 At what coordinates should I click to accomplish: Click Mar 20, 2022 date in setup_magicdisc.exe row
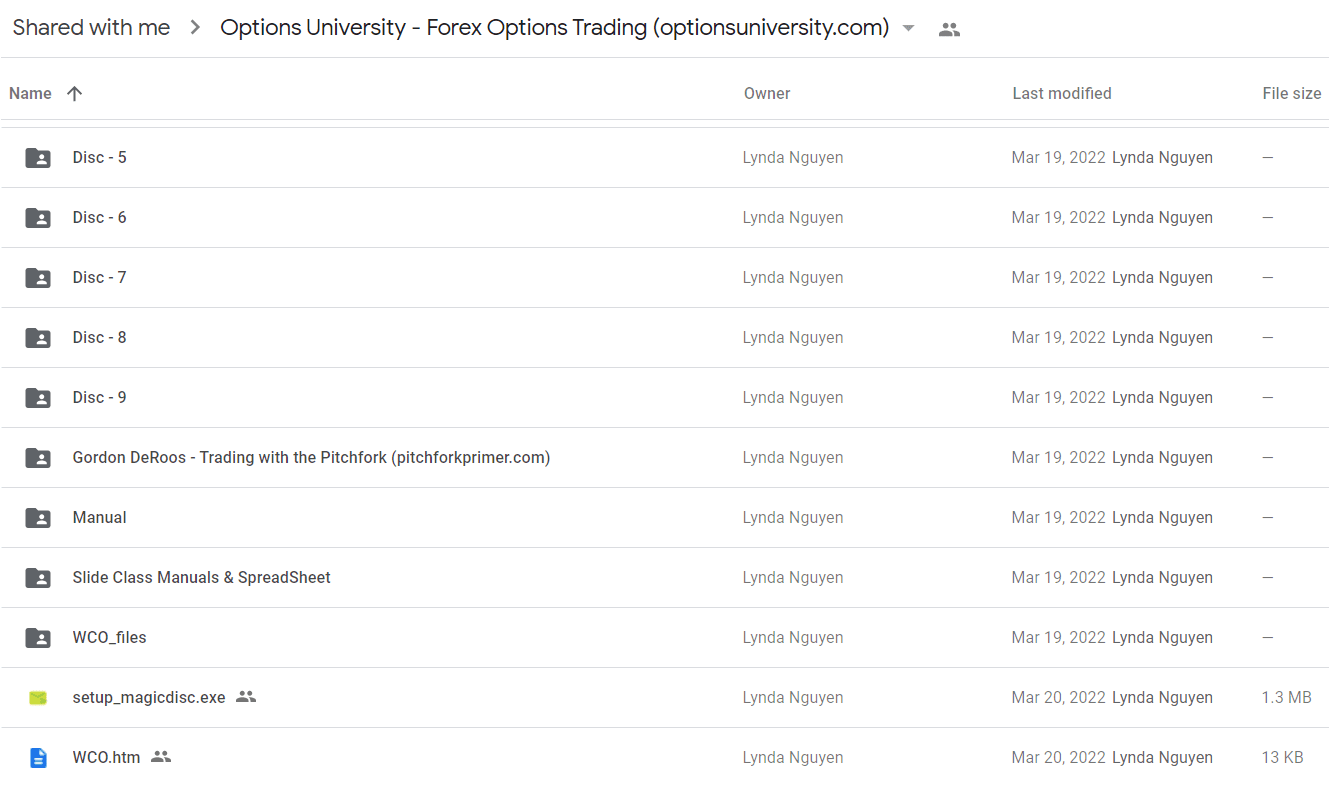point(1059,697)
